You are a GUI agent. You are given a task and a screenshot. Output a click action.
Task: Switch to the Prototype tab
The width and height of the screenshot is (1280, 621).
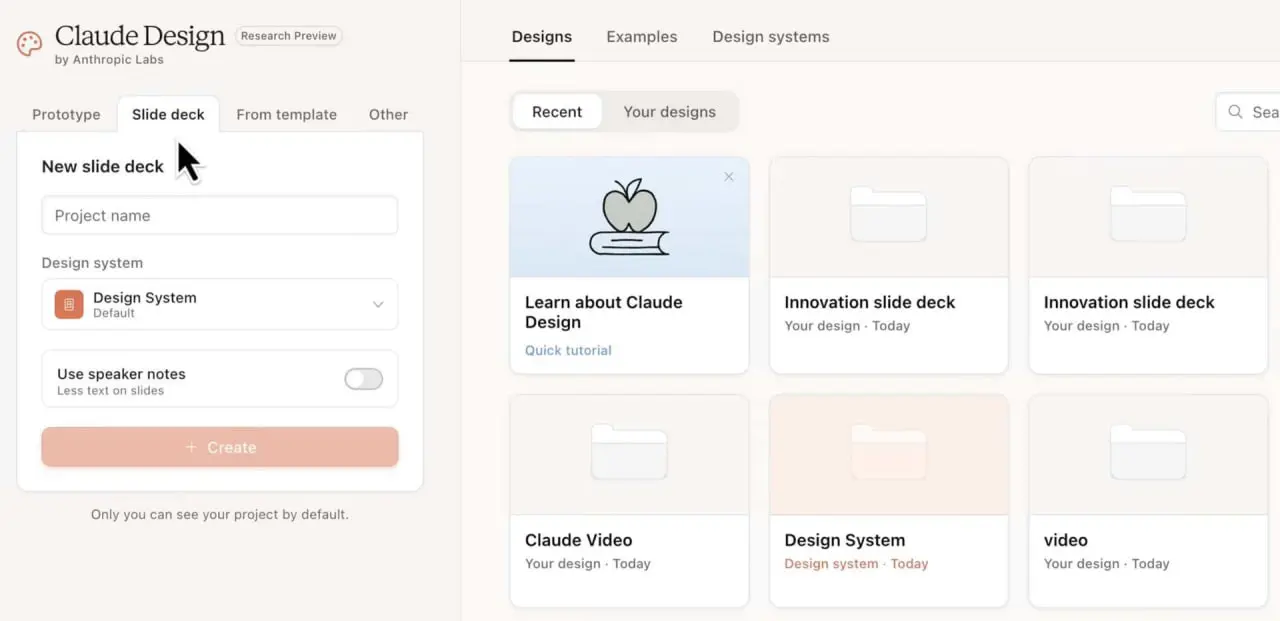click(x=66, y=114)
